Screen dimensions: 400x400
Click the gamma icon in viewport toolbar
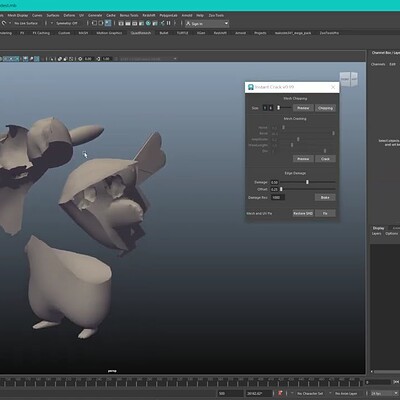(x=98, y=59)
